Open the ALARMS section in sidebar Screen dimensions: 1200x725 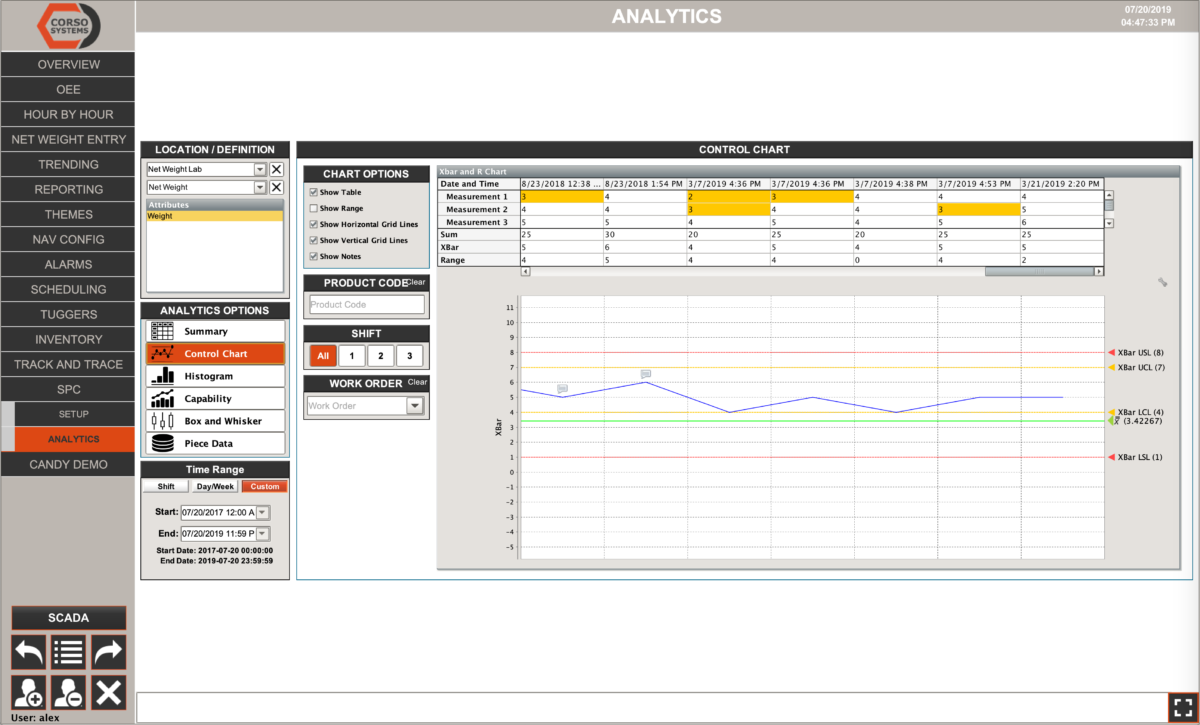[x=67, y=264]
